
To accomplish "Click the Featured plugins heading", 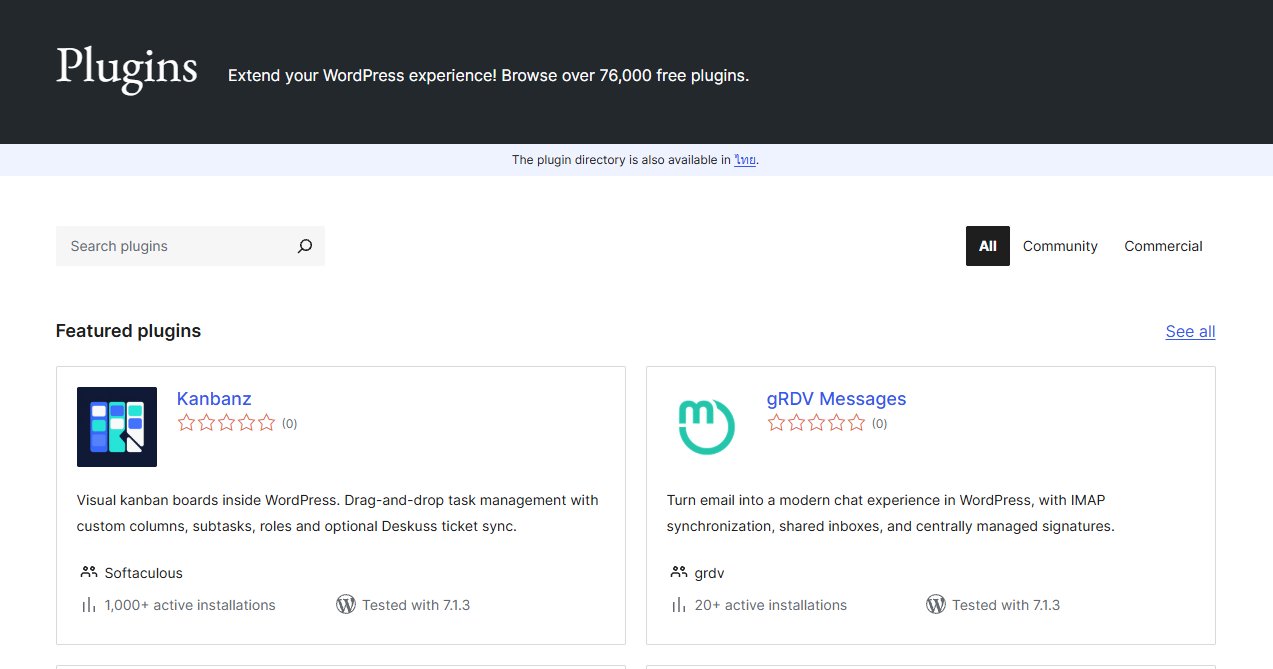I will [128, 331].
